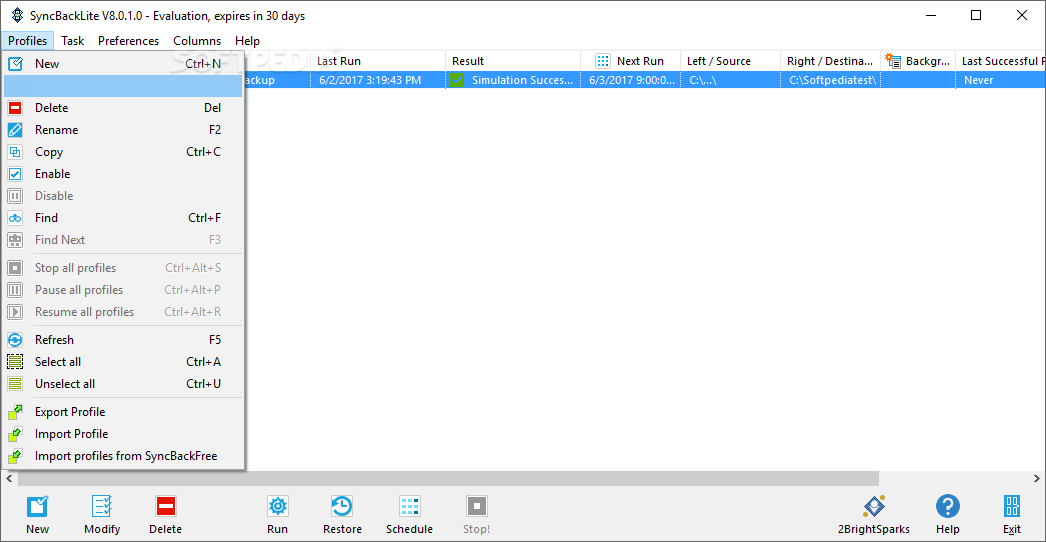The image size is (1046, 542).
Task: Click the C:\...\ source cell
Action: 730,80
